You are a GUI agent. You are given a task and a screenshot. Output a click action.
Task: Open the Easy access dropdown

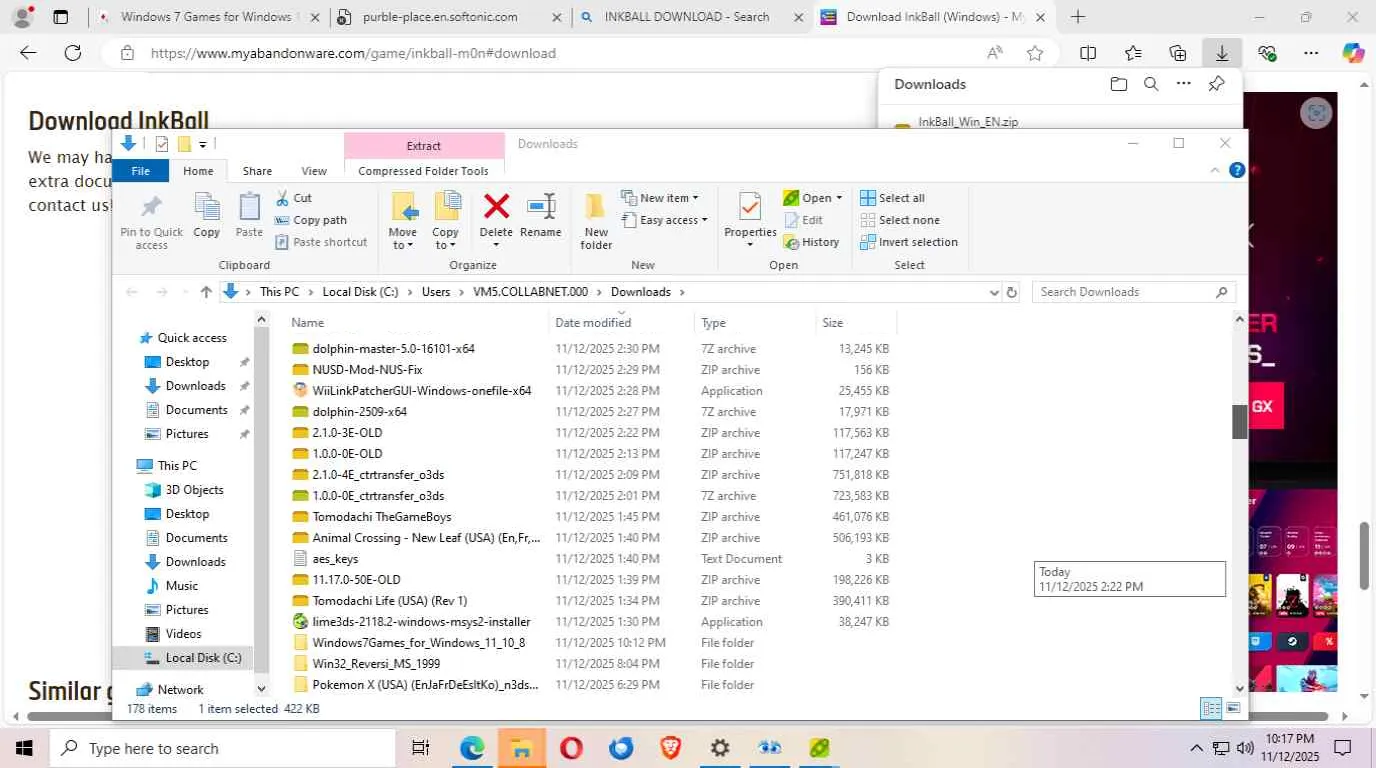click(x=664, y=220)
